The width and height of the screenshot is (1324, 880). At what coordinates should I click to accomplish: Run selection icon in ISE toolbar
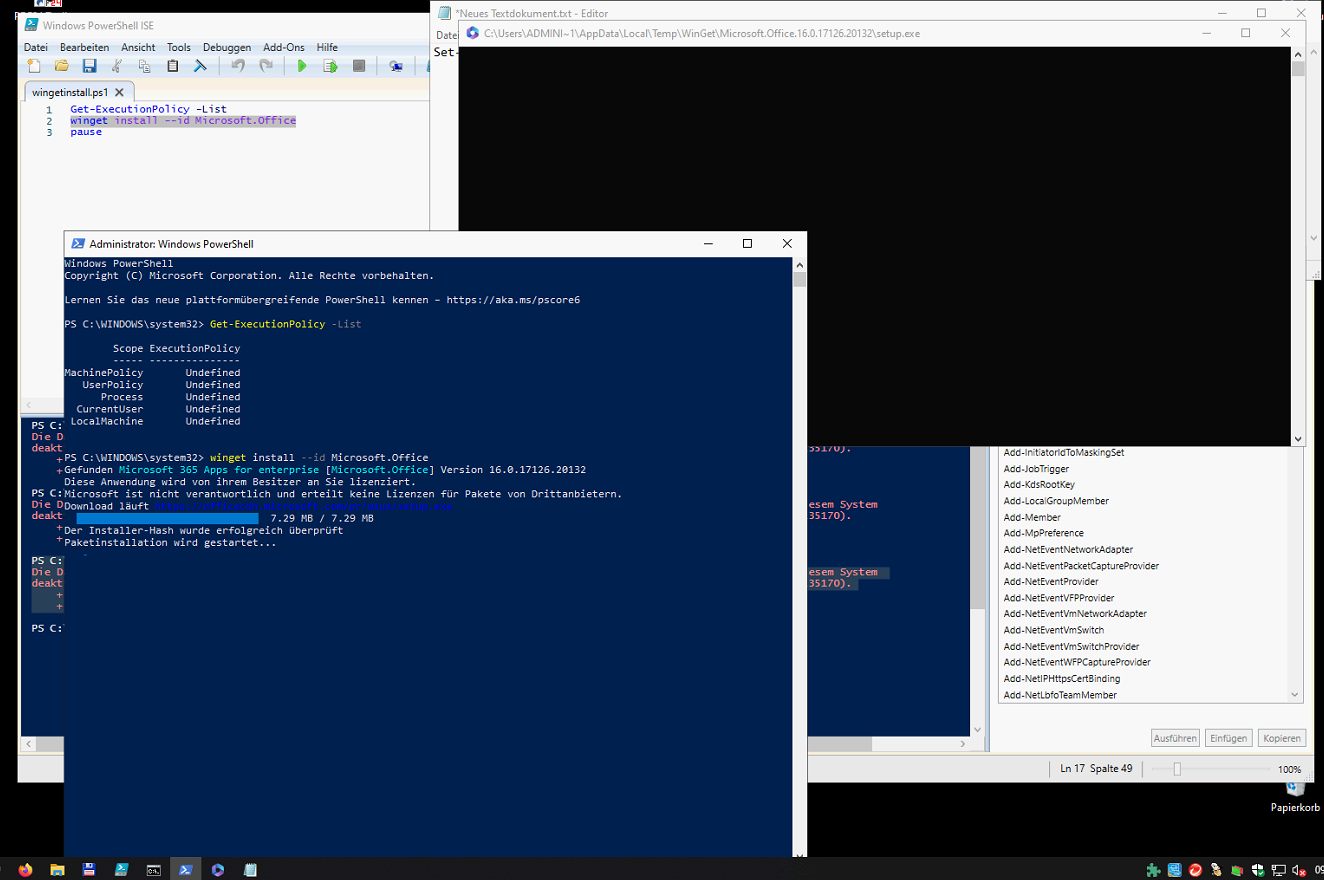tap(330, 66)
